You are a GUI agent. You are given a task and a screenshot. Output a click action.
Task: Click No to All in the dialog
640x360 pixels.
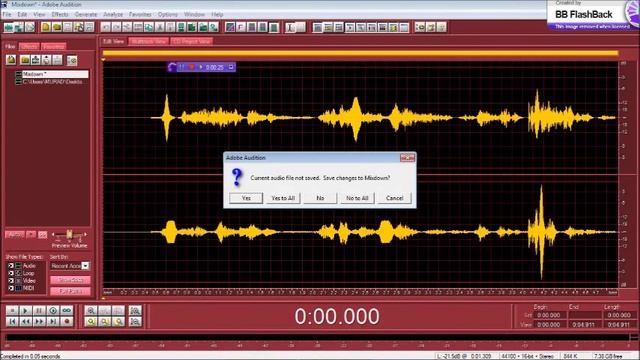pos(358,198)
